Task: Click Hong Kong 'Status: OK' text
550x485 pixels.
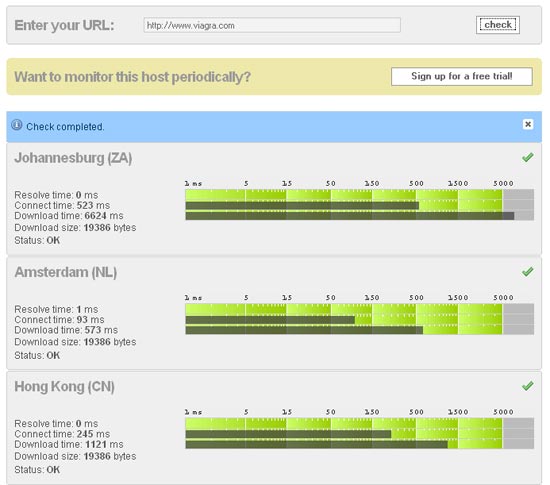Action: click(37, 470)
